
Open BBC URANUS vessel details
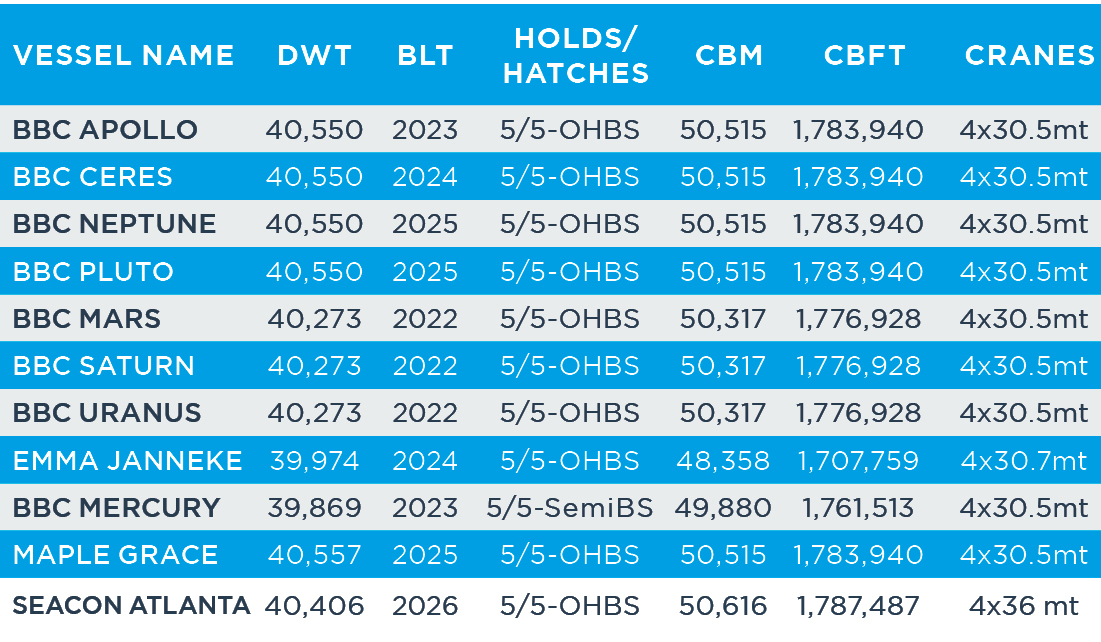(x=107, y=413)
